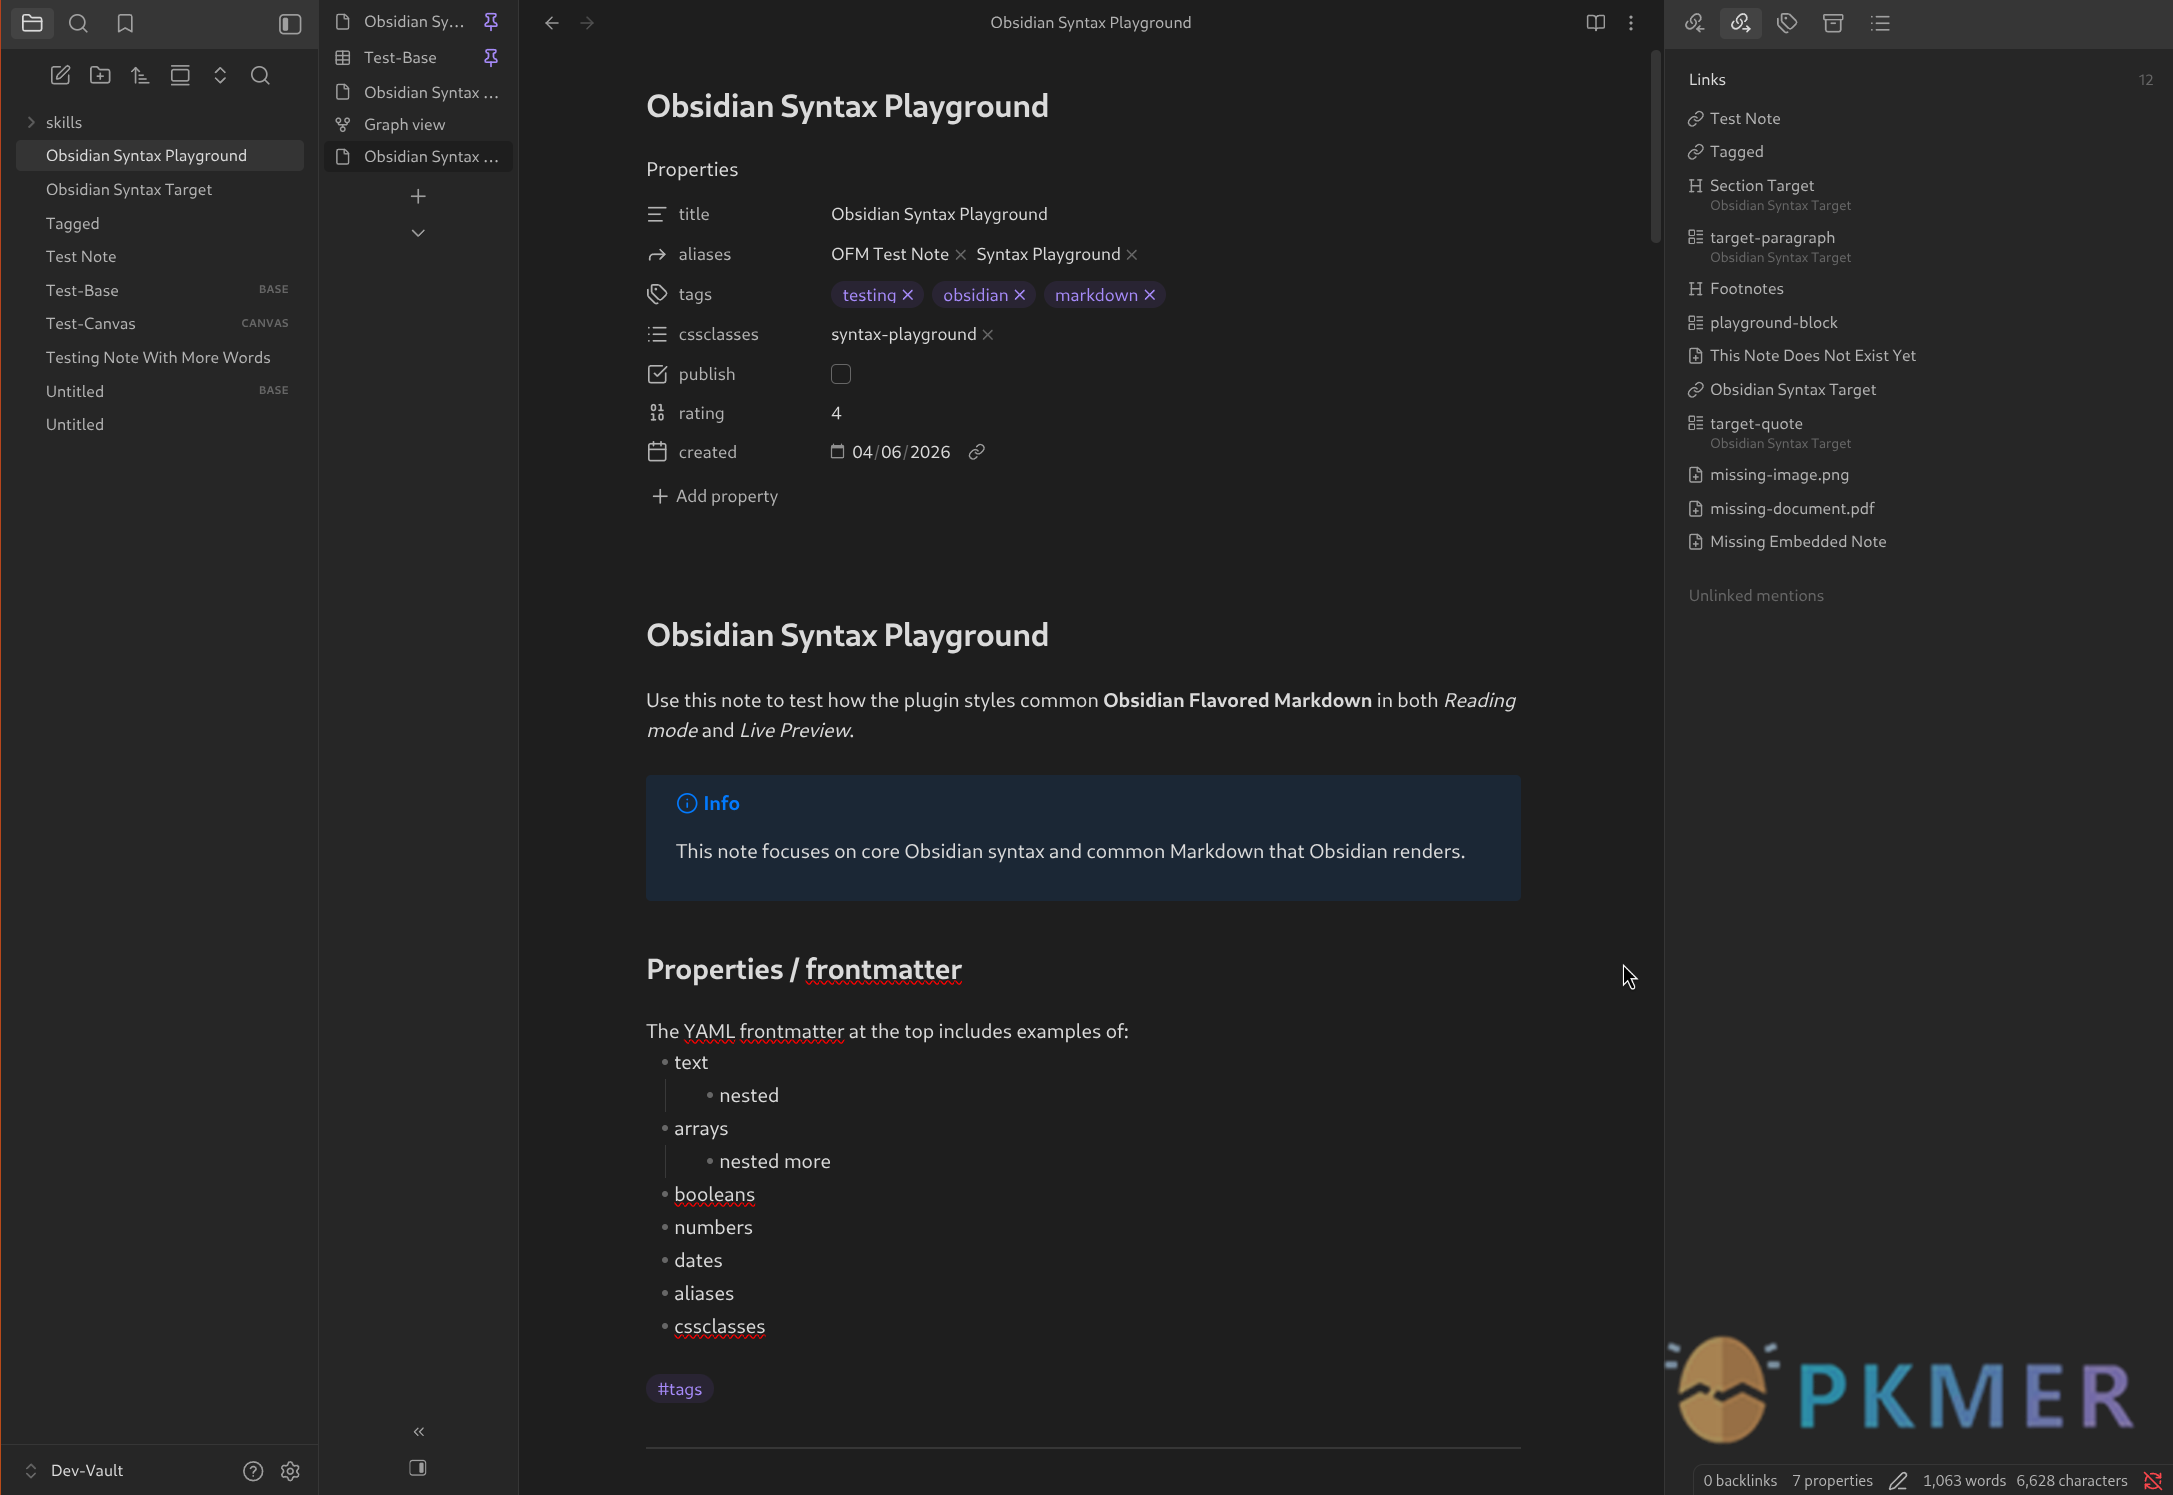Open the note's more options menu
The image size is (2173, 1495).
[x=1631, y=23]
